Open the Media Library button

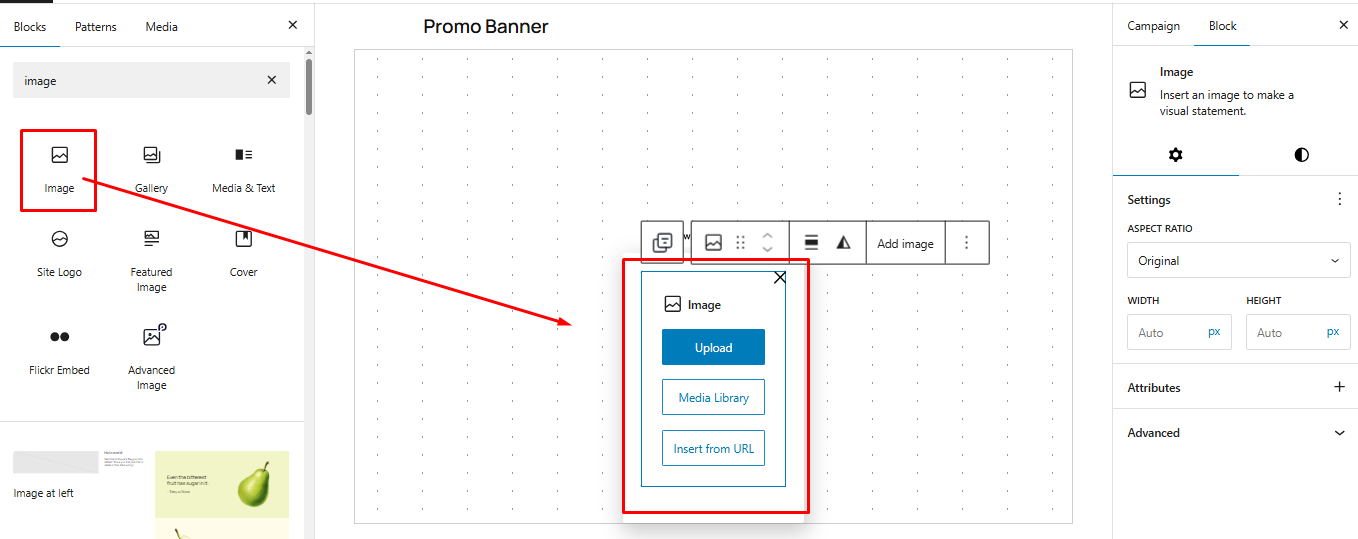coord(713,397)
